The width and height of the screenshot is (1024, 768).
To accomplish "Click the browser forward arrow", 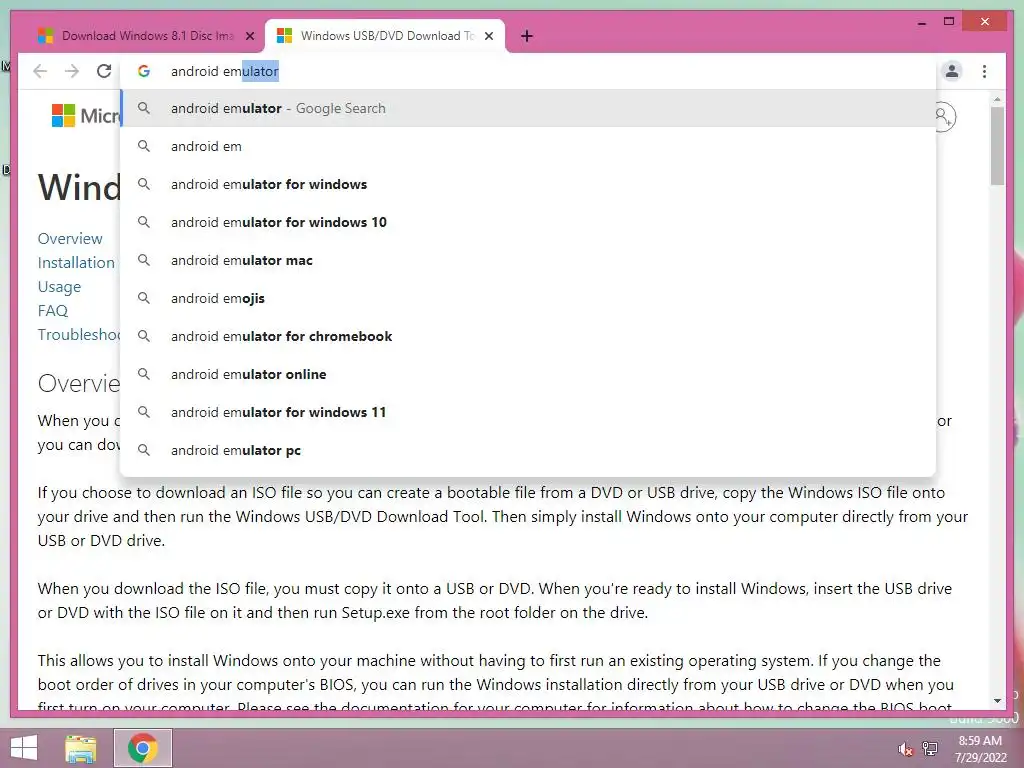I will click(x=72, y=71).
